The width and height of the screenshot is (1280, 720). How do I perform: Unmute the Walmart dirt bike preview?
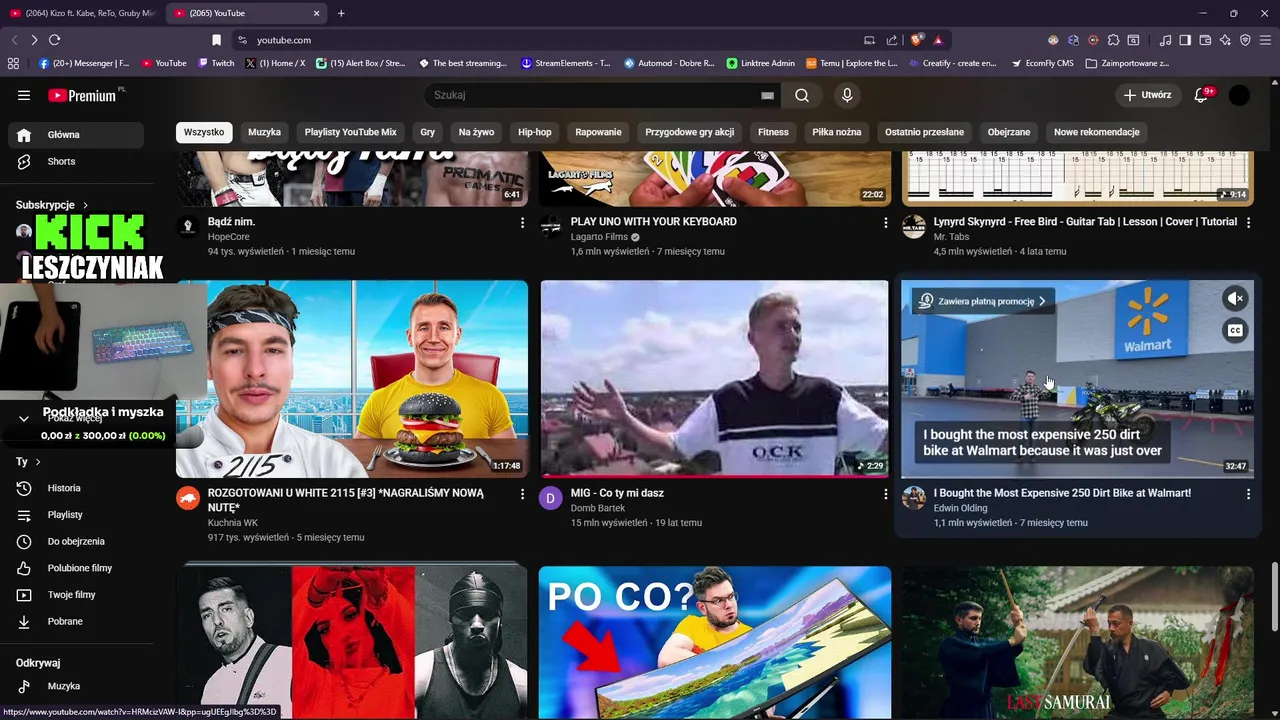click(x=1236, y=298)
